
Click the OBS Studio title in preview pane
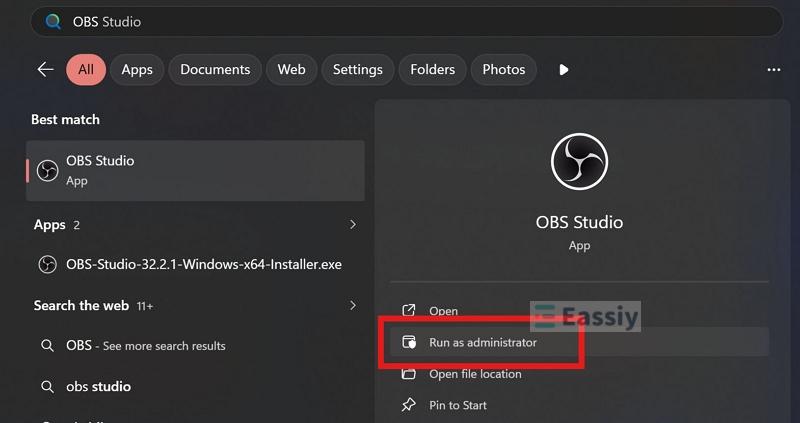(x=579, y=222)
